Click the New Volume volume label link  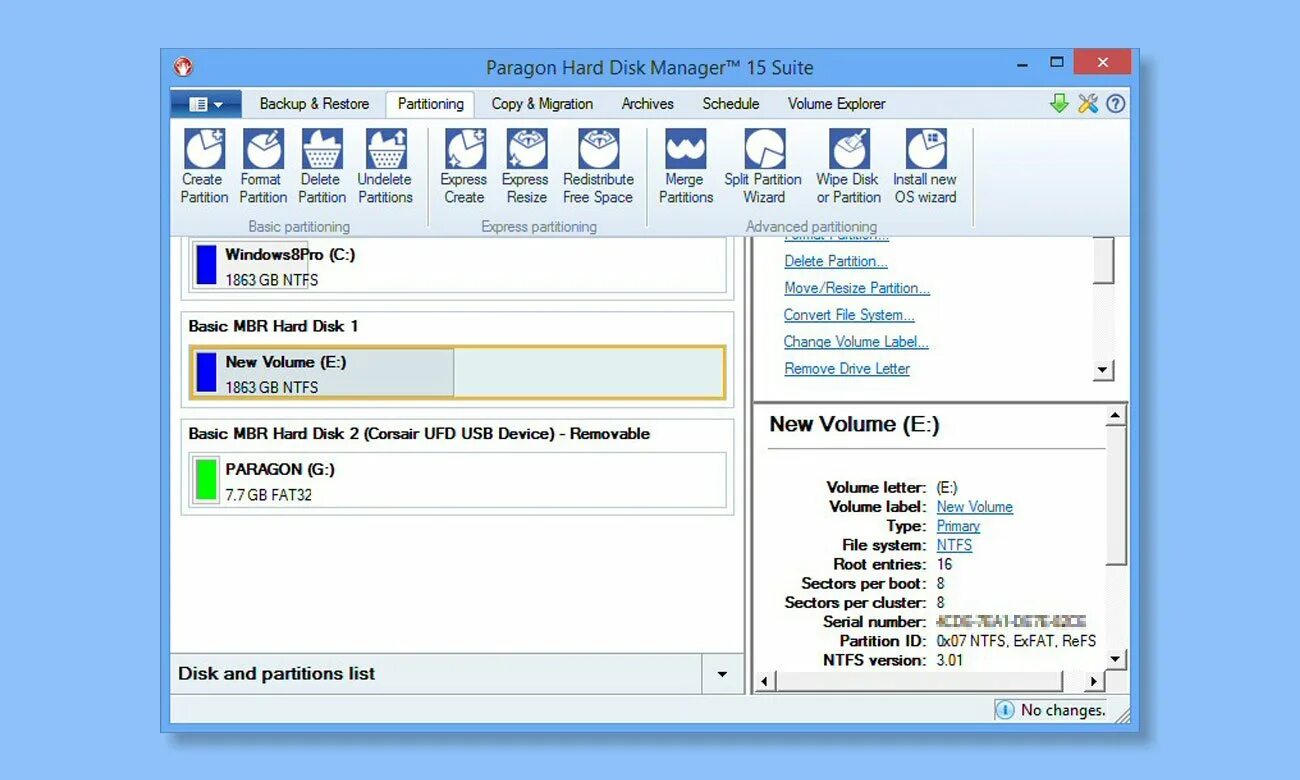(x=974, y=507)
